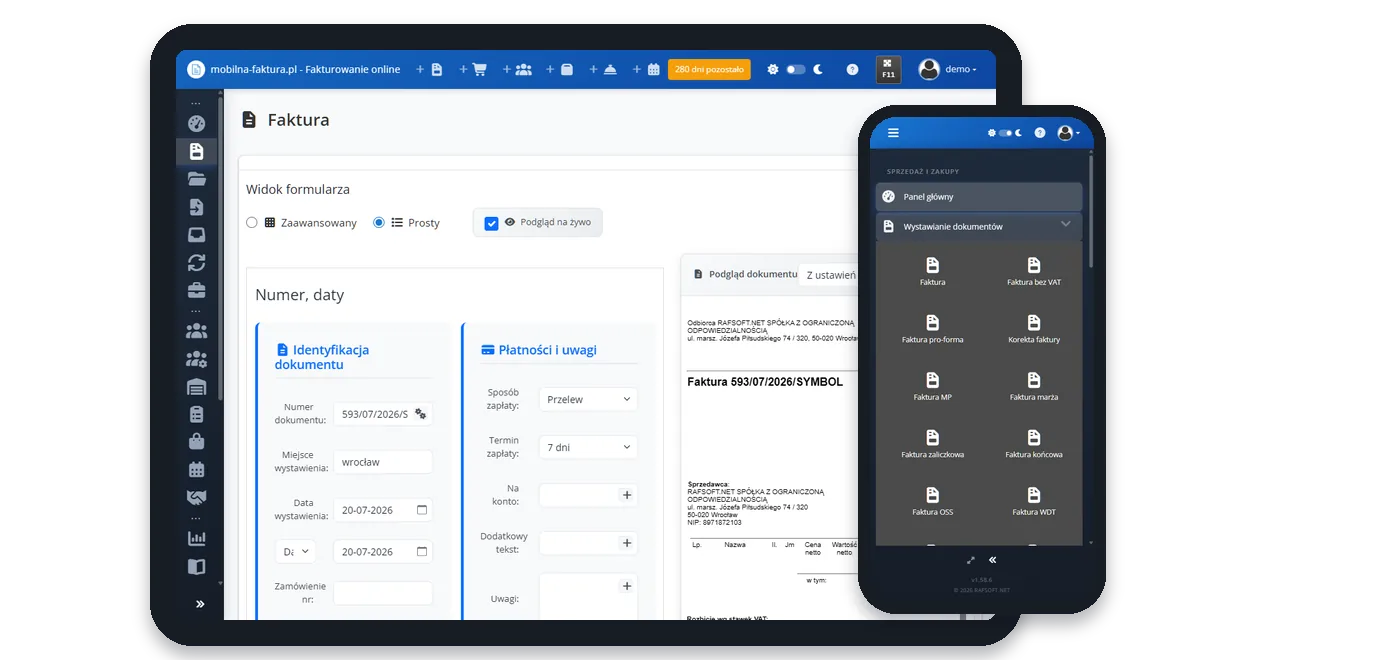Screen dimensions: 1400x660
Task: Select the Prosty form view radio
Action: click(x=379, y=223)
